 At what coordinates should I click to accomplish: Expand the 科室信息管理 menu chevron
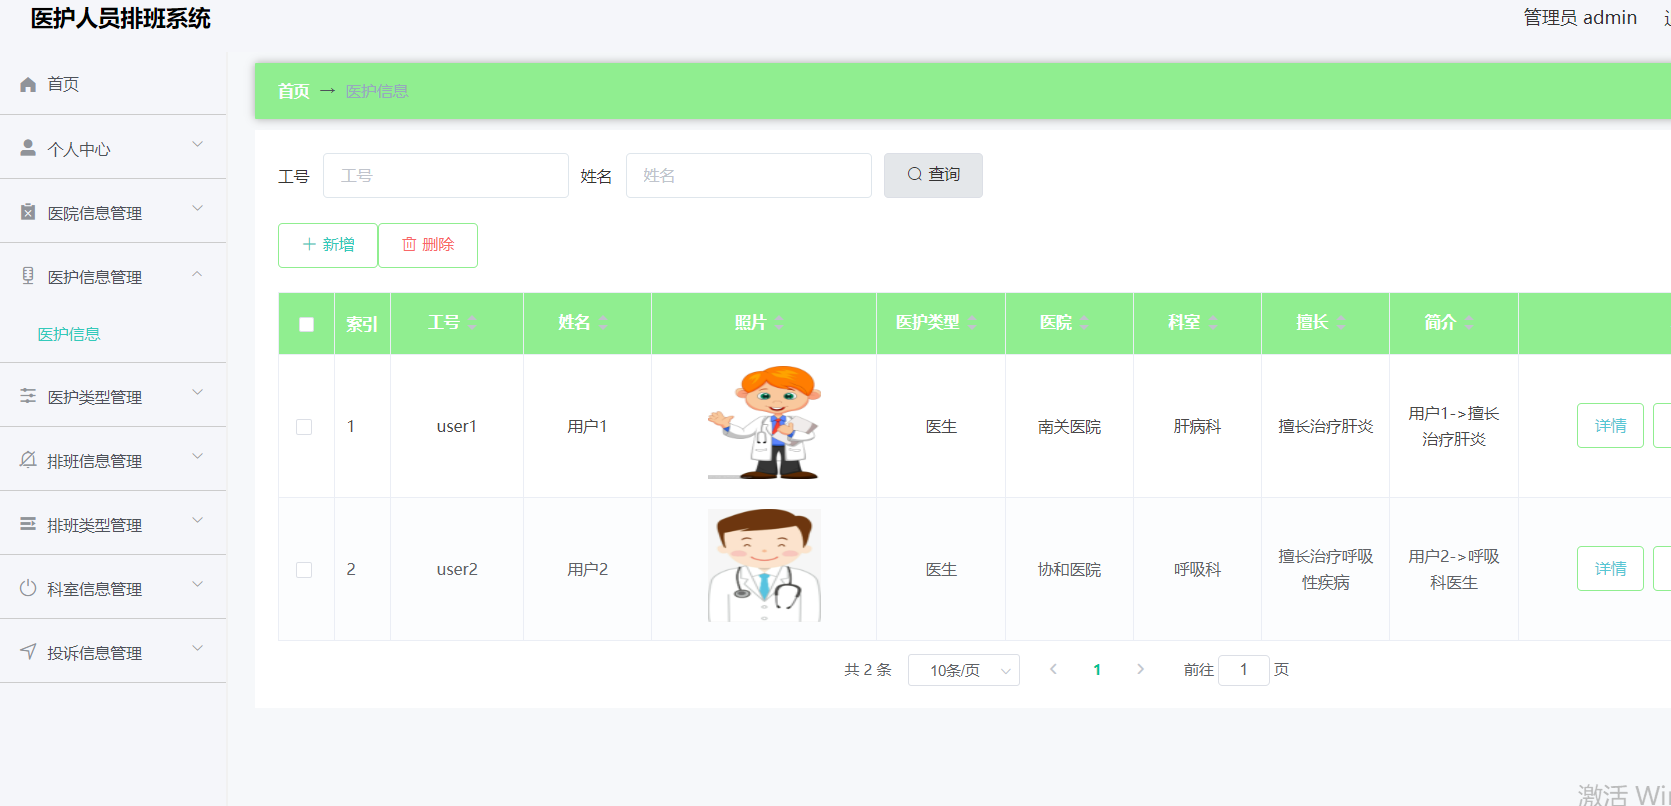click(198, 585)
